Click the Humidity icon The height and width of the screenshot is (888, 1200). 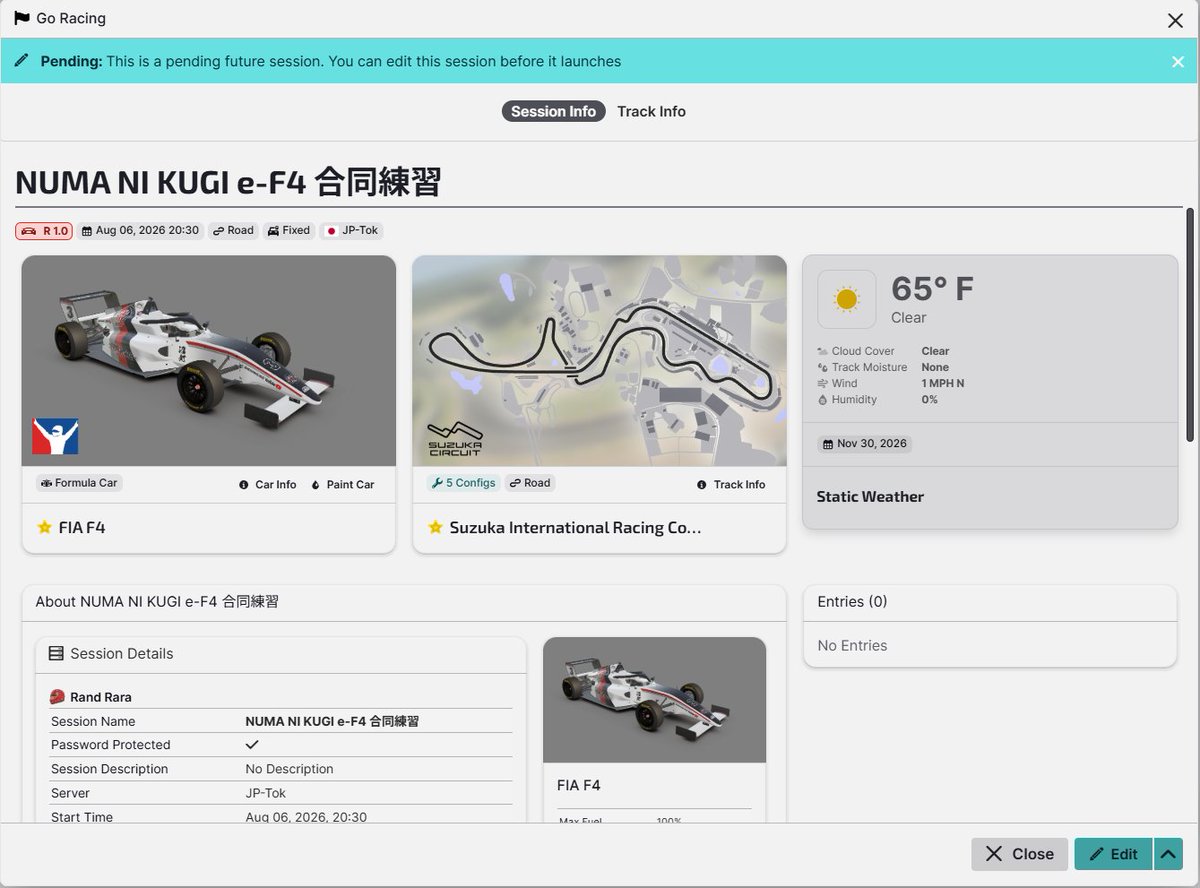click(823, 399)
